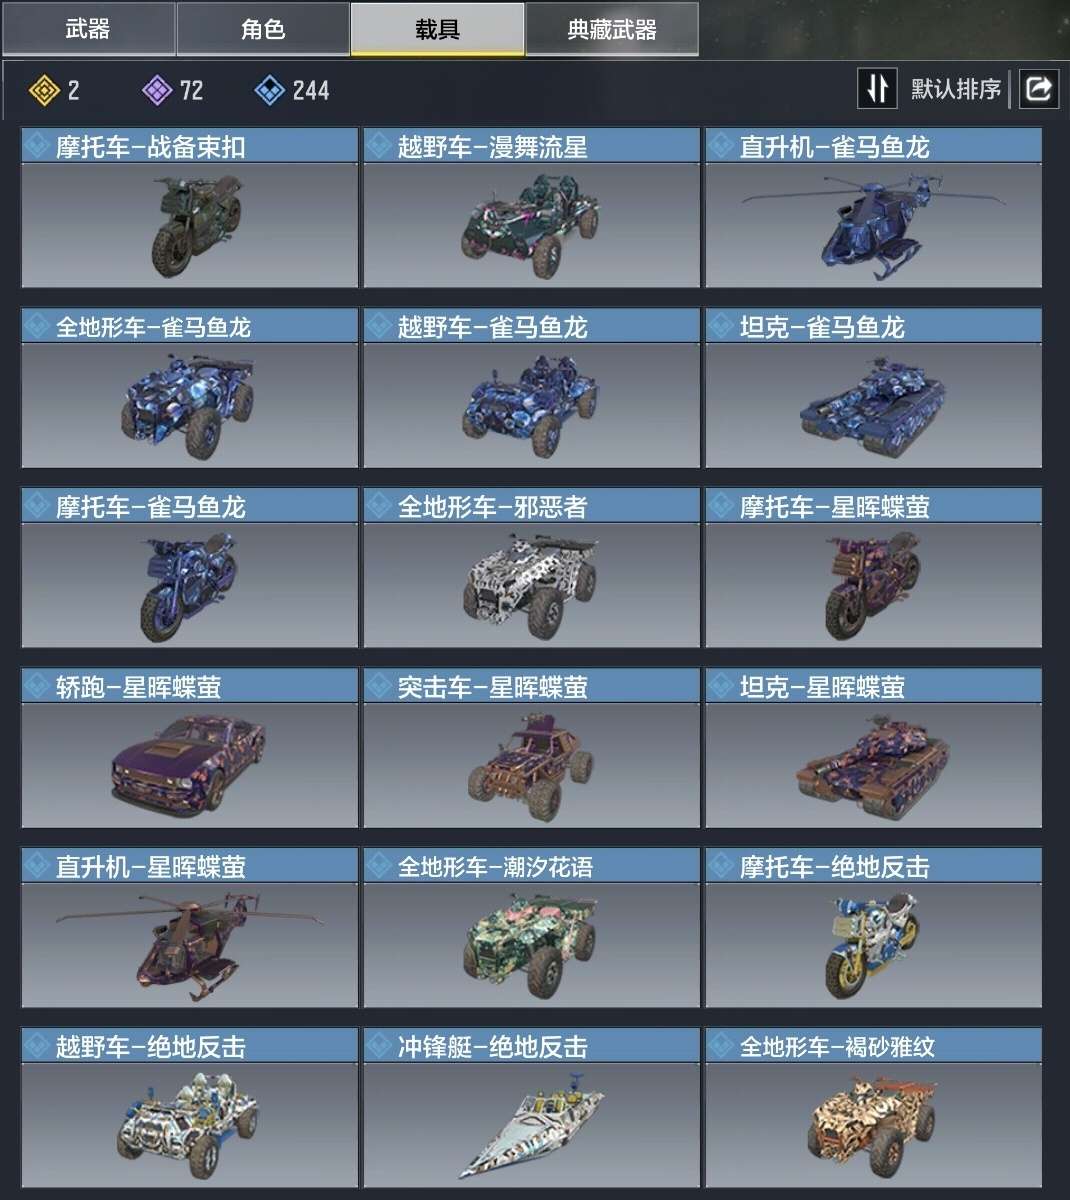This screenshot has width=1070, height=1200.
Task: Click the gold currency diamond icon
Action: (44, 91)
